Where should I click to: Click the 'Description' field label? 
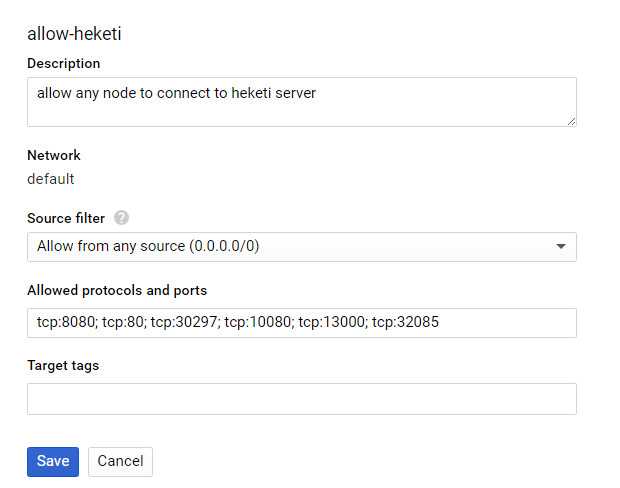click(x=64, y=64)
